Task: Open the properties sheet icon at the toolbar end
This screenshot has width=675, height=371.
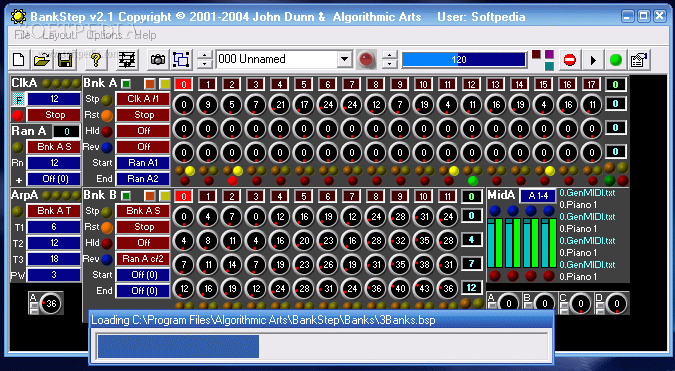Action: pos(639,60)
